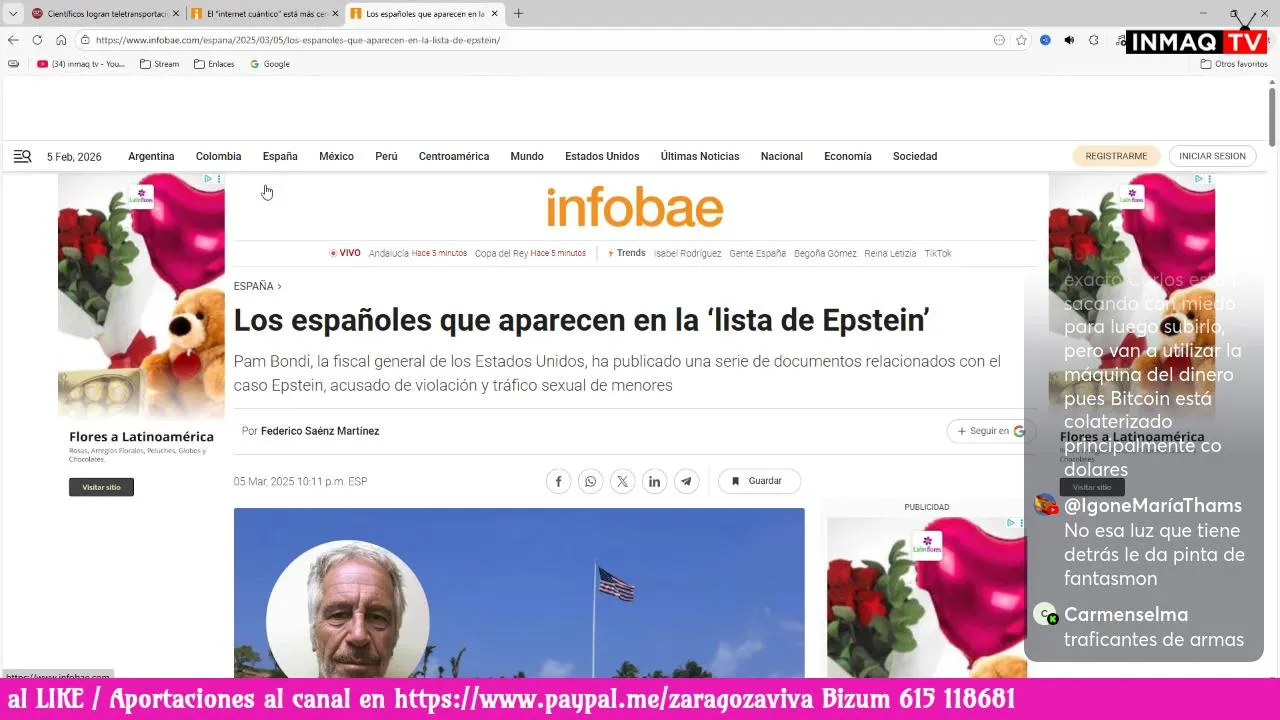The image size is (1280, 720).
Task: Close the 'El internet cuántico' tab
Action: (x=335, y=14)
